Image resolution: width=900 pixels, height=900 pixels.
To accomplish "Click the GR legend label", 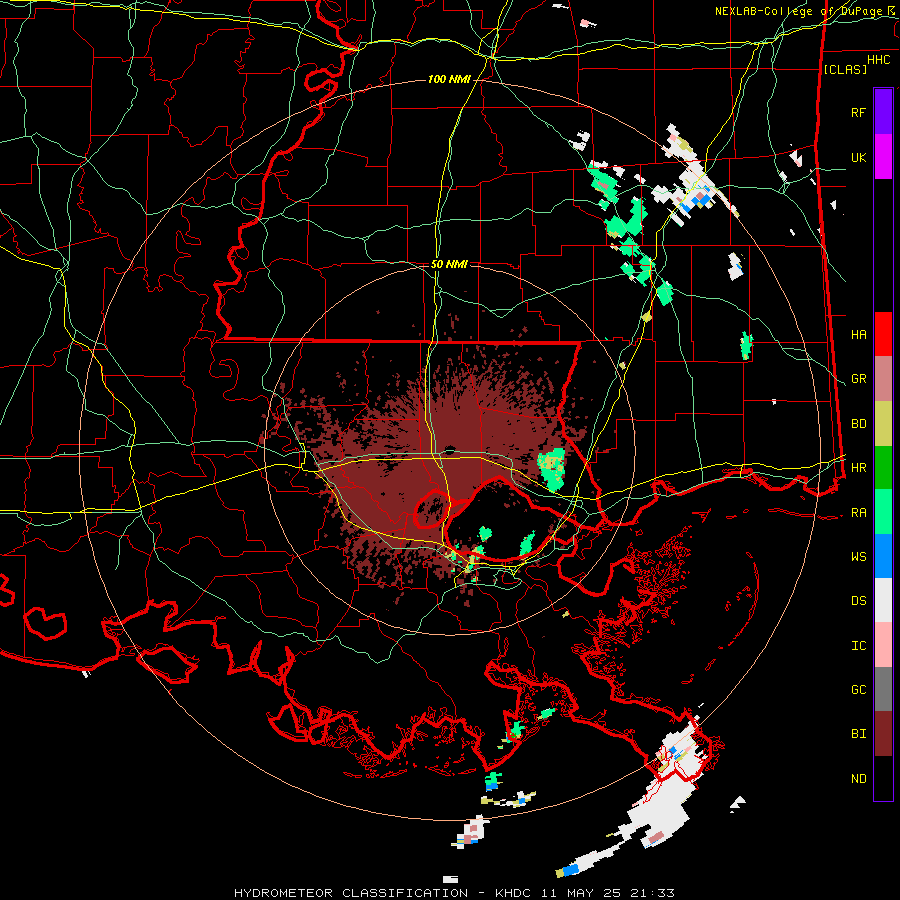I will (x=858, y=379).
